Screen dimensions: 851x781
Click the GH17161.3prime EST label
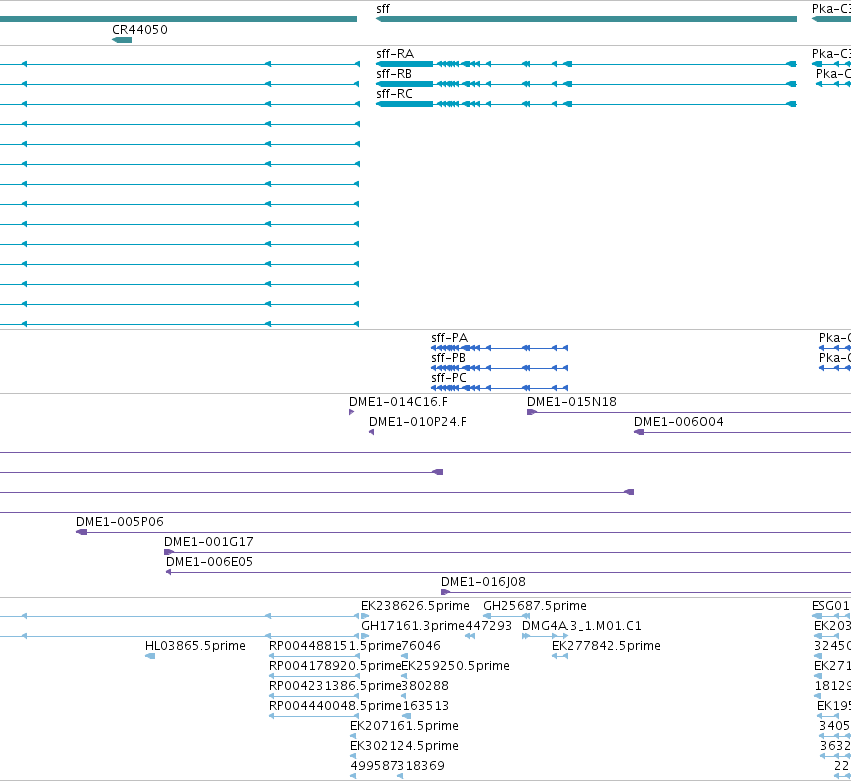(413, 626)
